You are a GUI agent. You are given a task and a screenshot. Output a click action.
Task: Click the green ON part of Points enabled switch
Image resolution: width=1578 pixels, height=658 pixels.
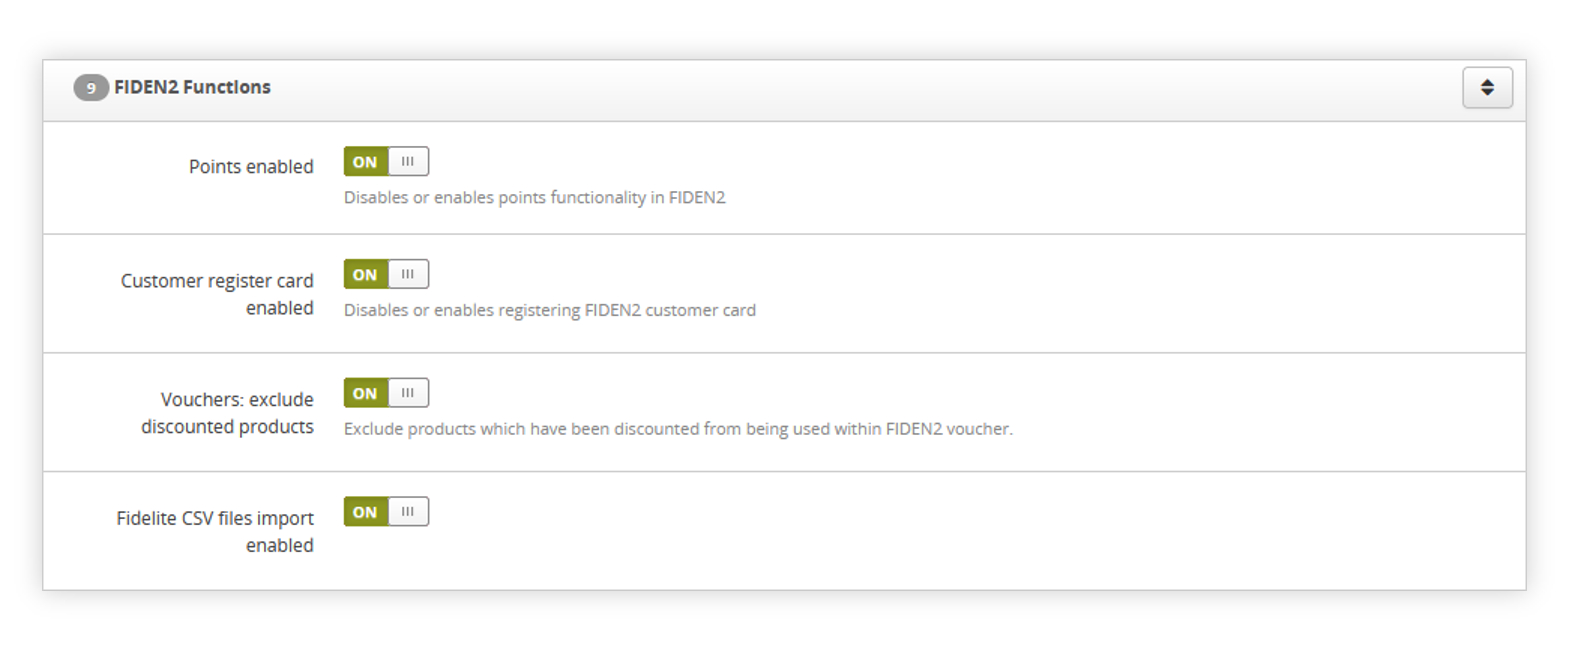pos(365,162)
